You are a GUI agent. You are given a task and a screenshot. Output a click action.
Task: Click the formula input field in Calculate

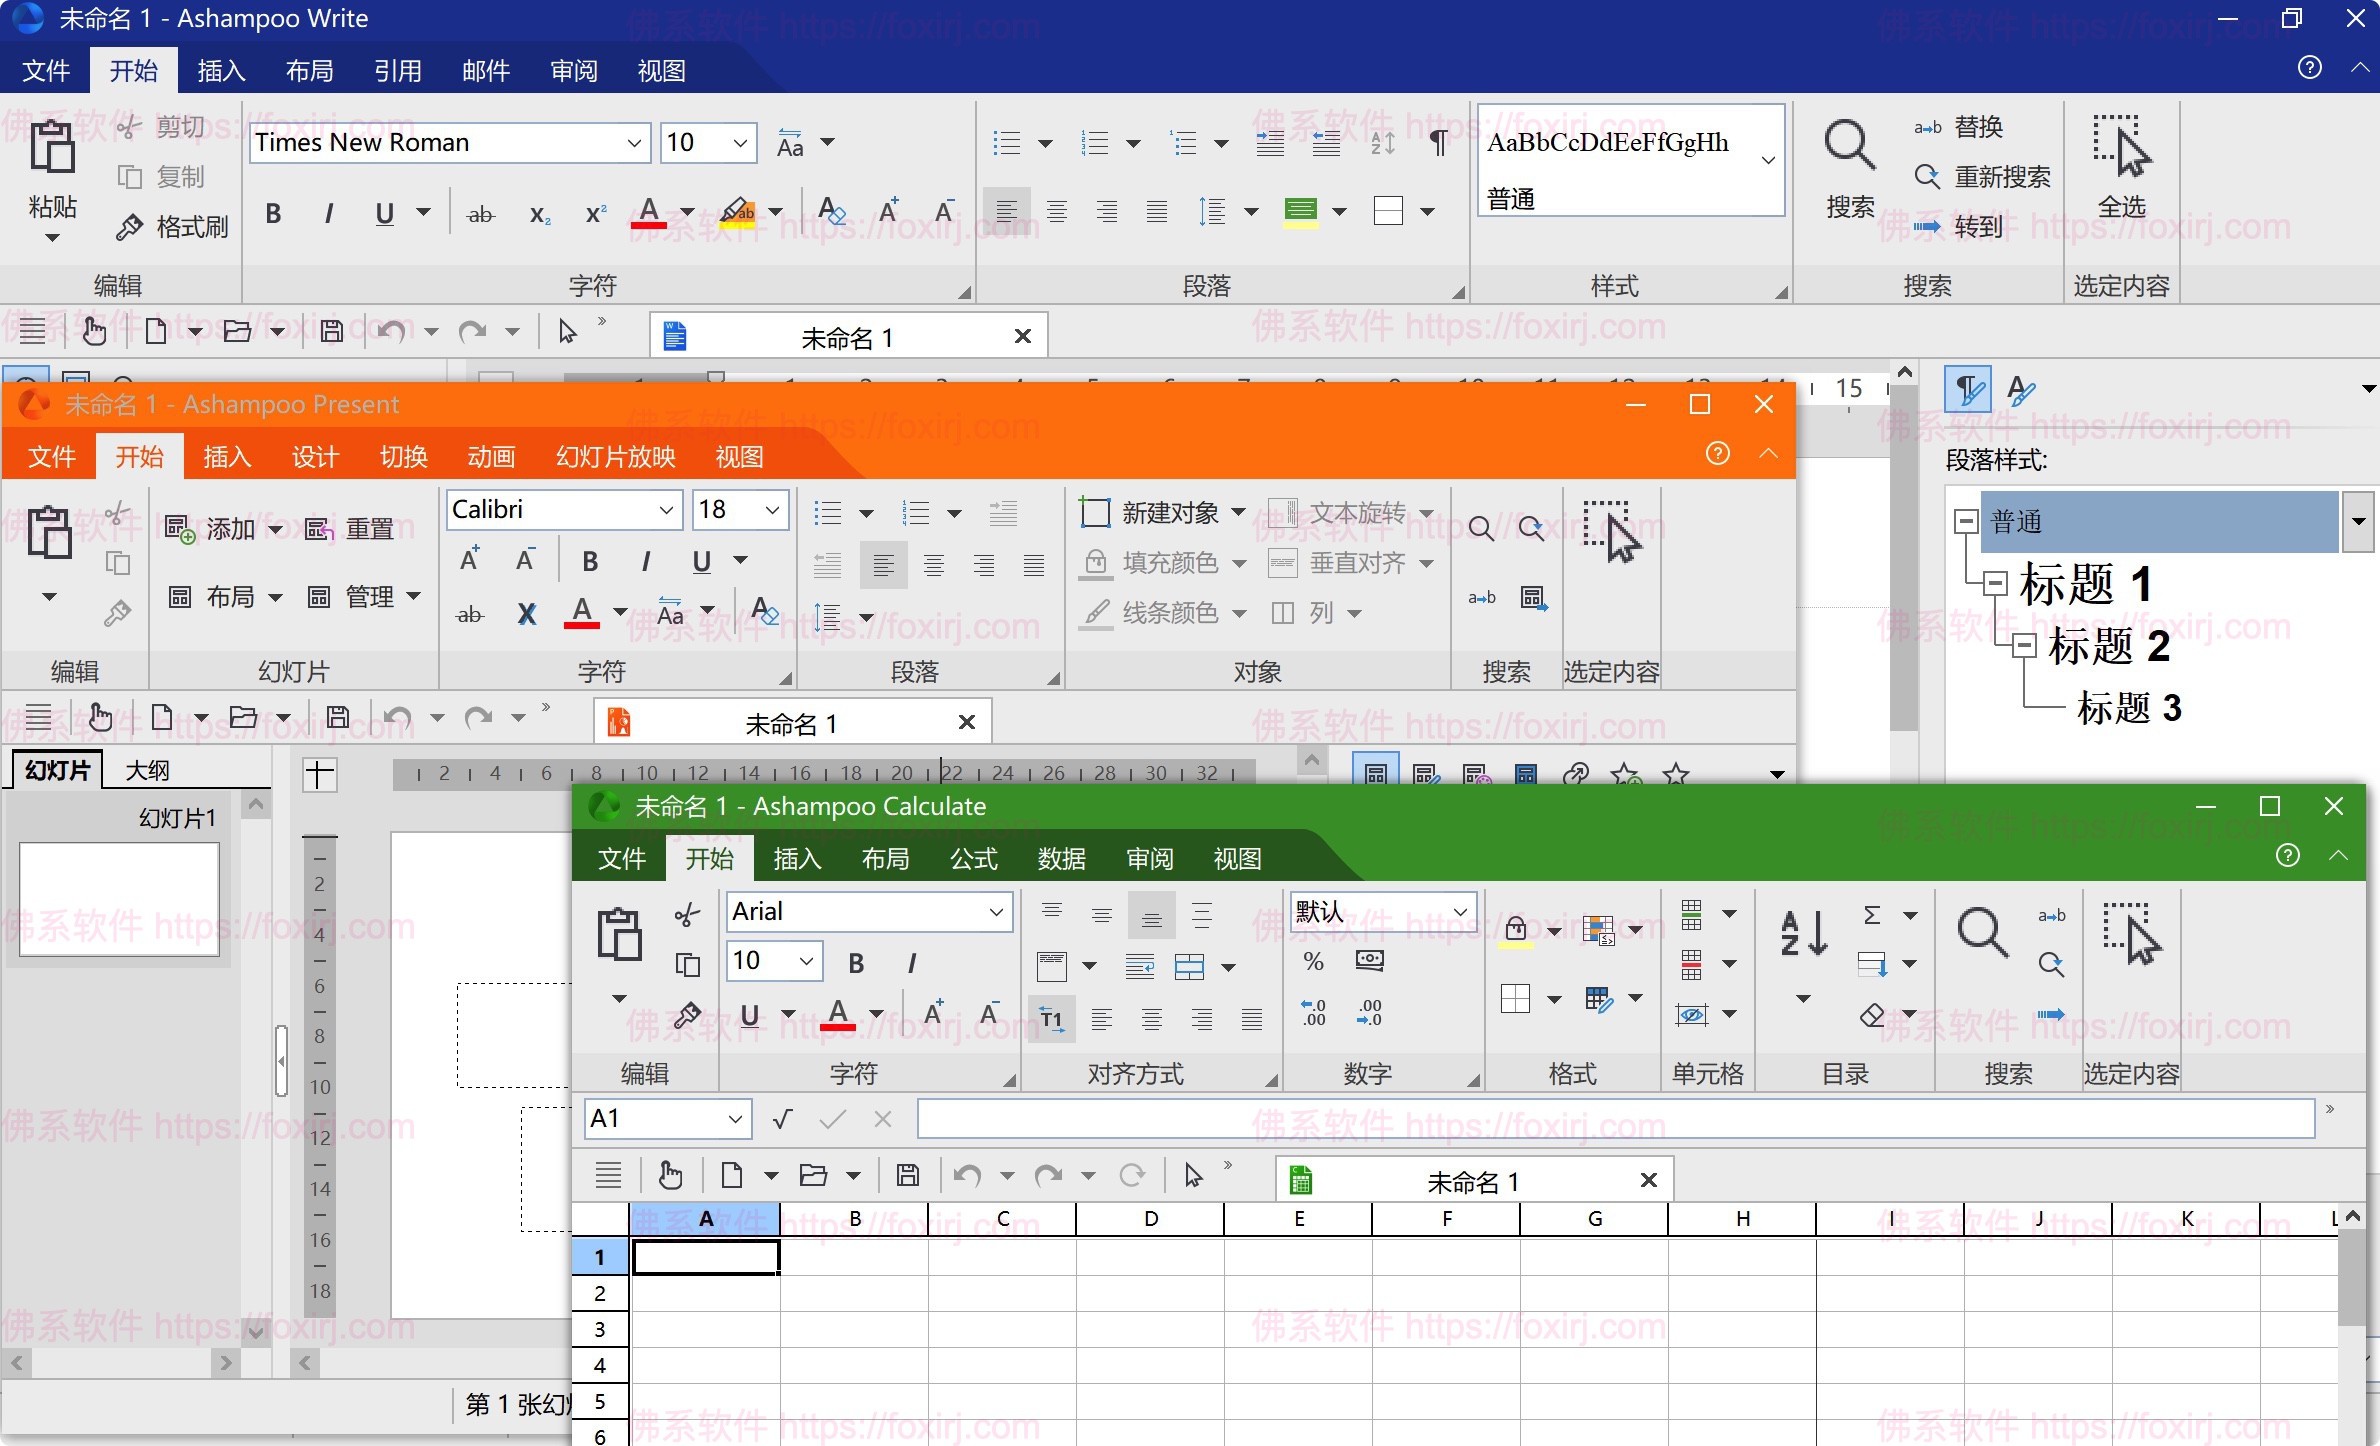click(x=1600, y=1119)
